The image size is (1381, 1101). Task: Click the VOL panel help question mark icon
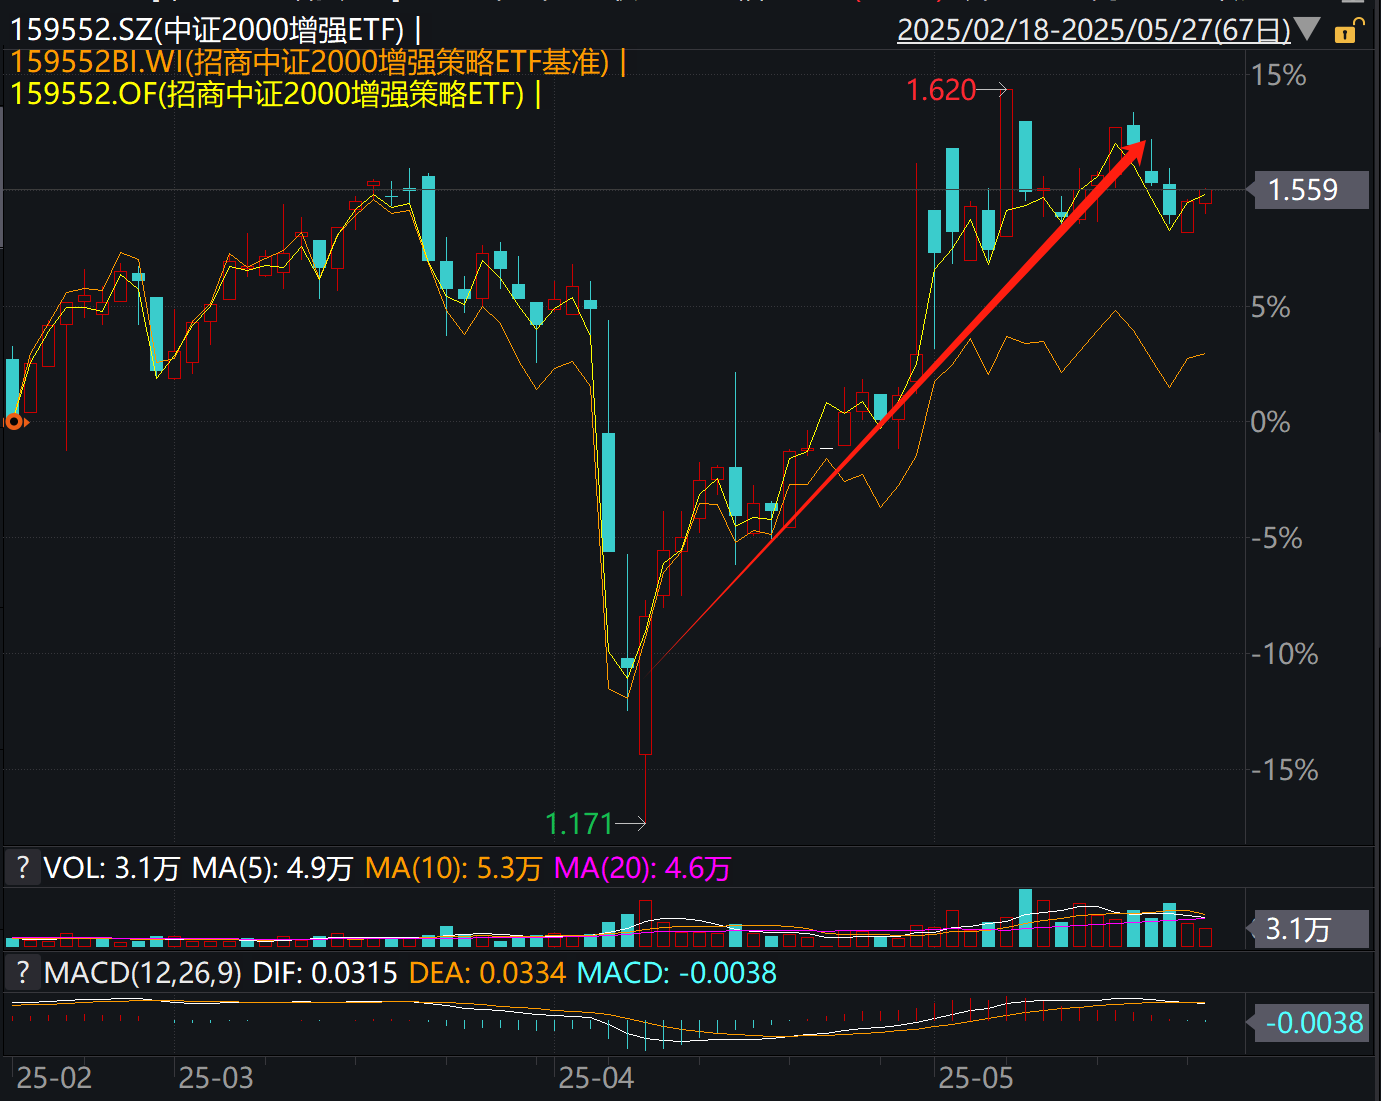pos(22,868)
